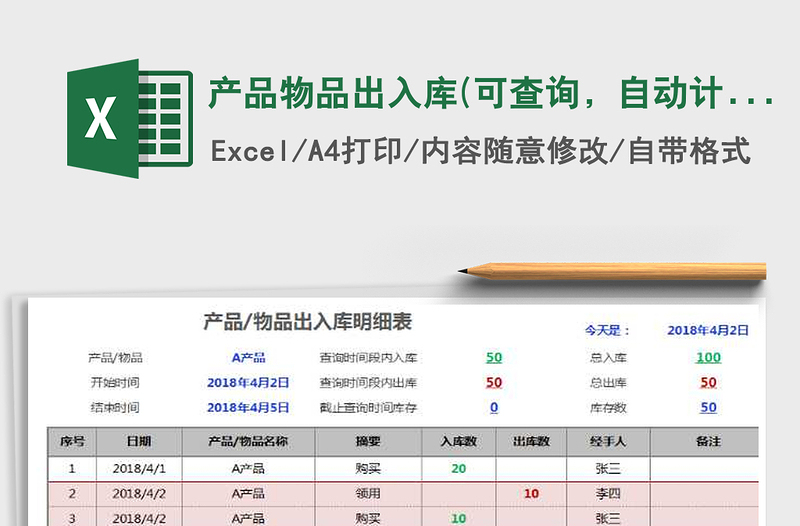This screenshot has width=800, height=526.
Task: Click green inbound quantity '10' in row 3
Action: pyautogui.click(x=459, y=518)
